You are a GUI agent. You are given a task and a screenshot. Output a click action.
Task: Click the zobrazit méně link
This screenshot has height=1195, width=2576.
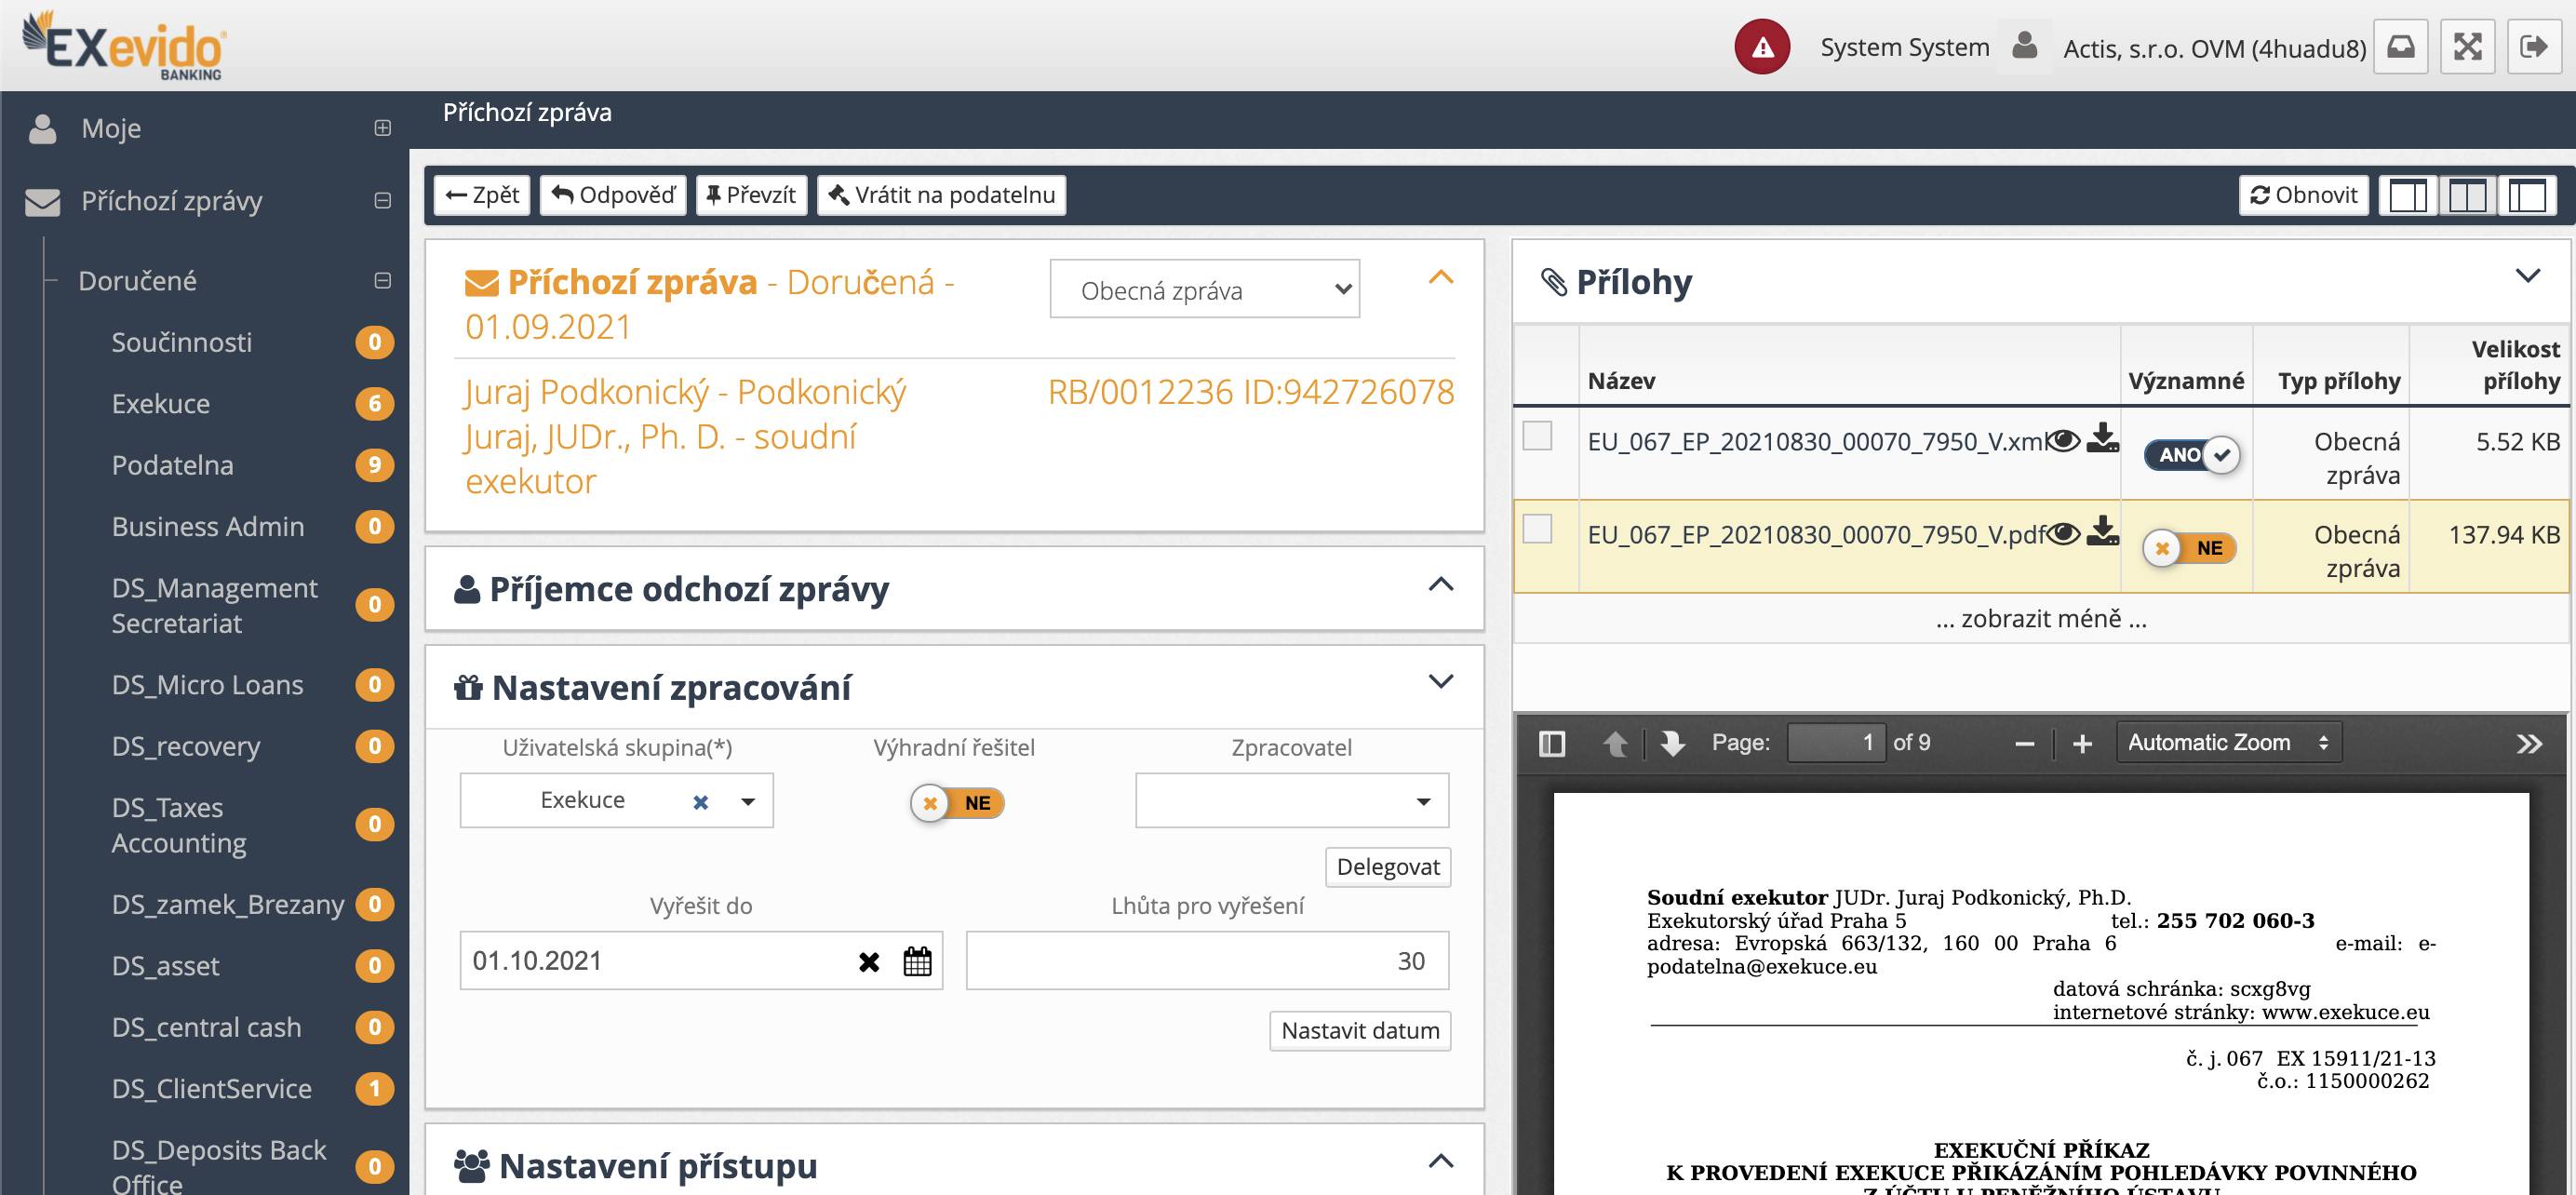(2041, 619)
